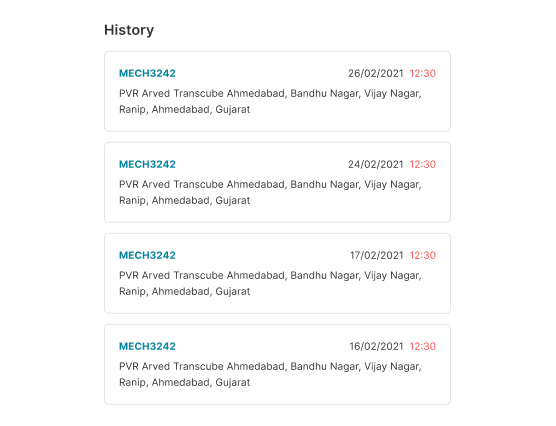556x426 pixels.
Task: Click the History heading
Action: tap(129, 30)
